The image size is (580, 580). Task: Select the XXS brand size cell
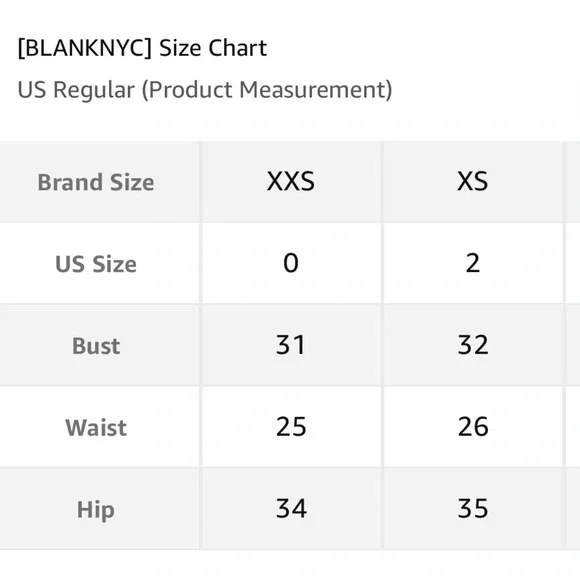291,182
